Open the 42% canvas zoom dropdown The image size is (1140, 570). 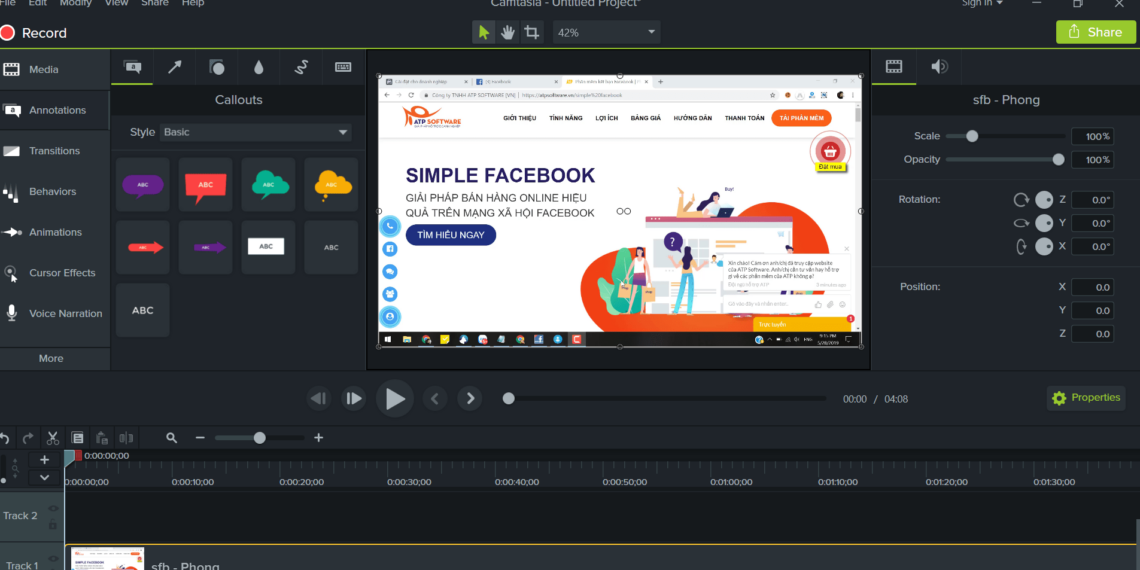pos(606,32)
